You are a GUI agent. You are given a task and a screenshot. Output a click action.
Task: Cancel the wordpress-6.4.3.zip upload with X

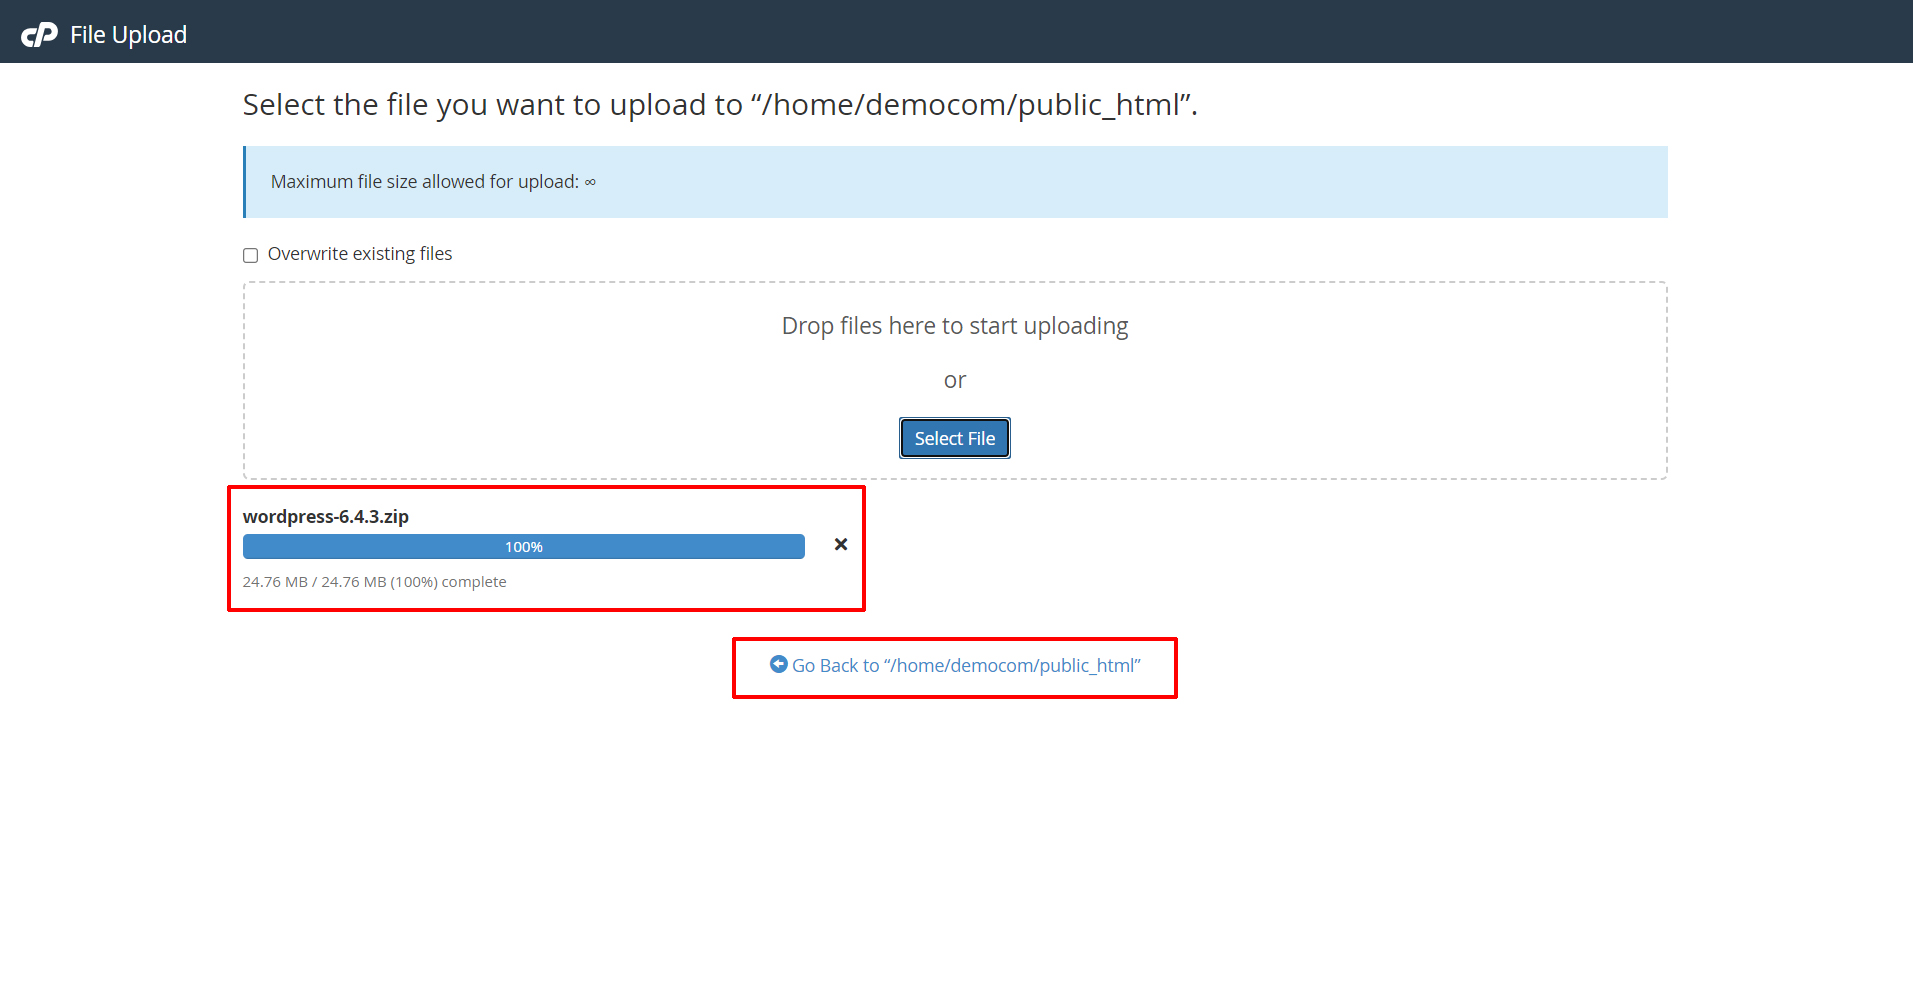coord(841,545)
